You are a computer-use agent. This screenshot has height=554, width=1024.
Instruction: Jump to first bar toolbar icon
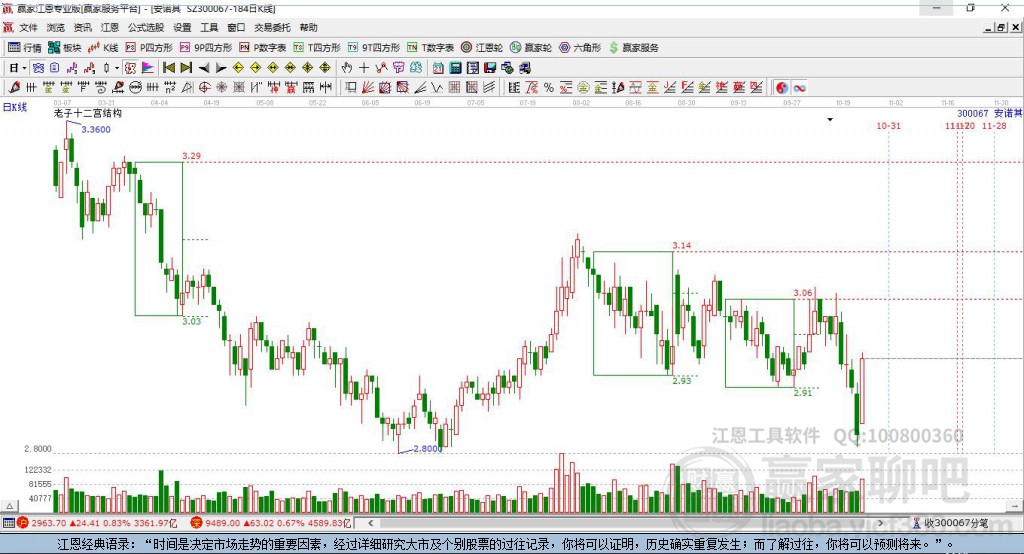pos(168,68)
